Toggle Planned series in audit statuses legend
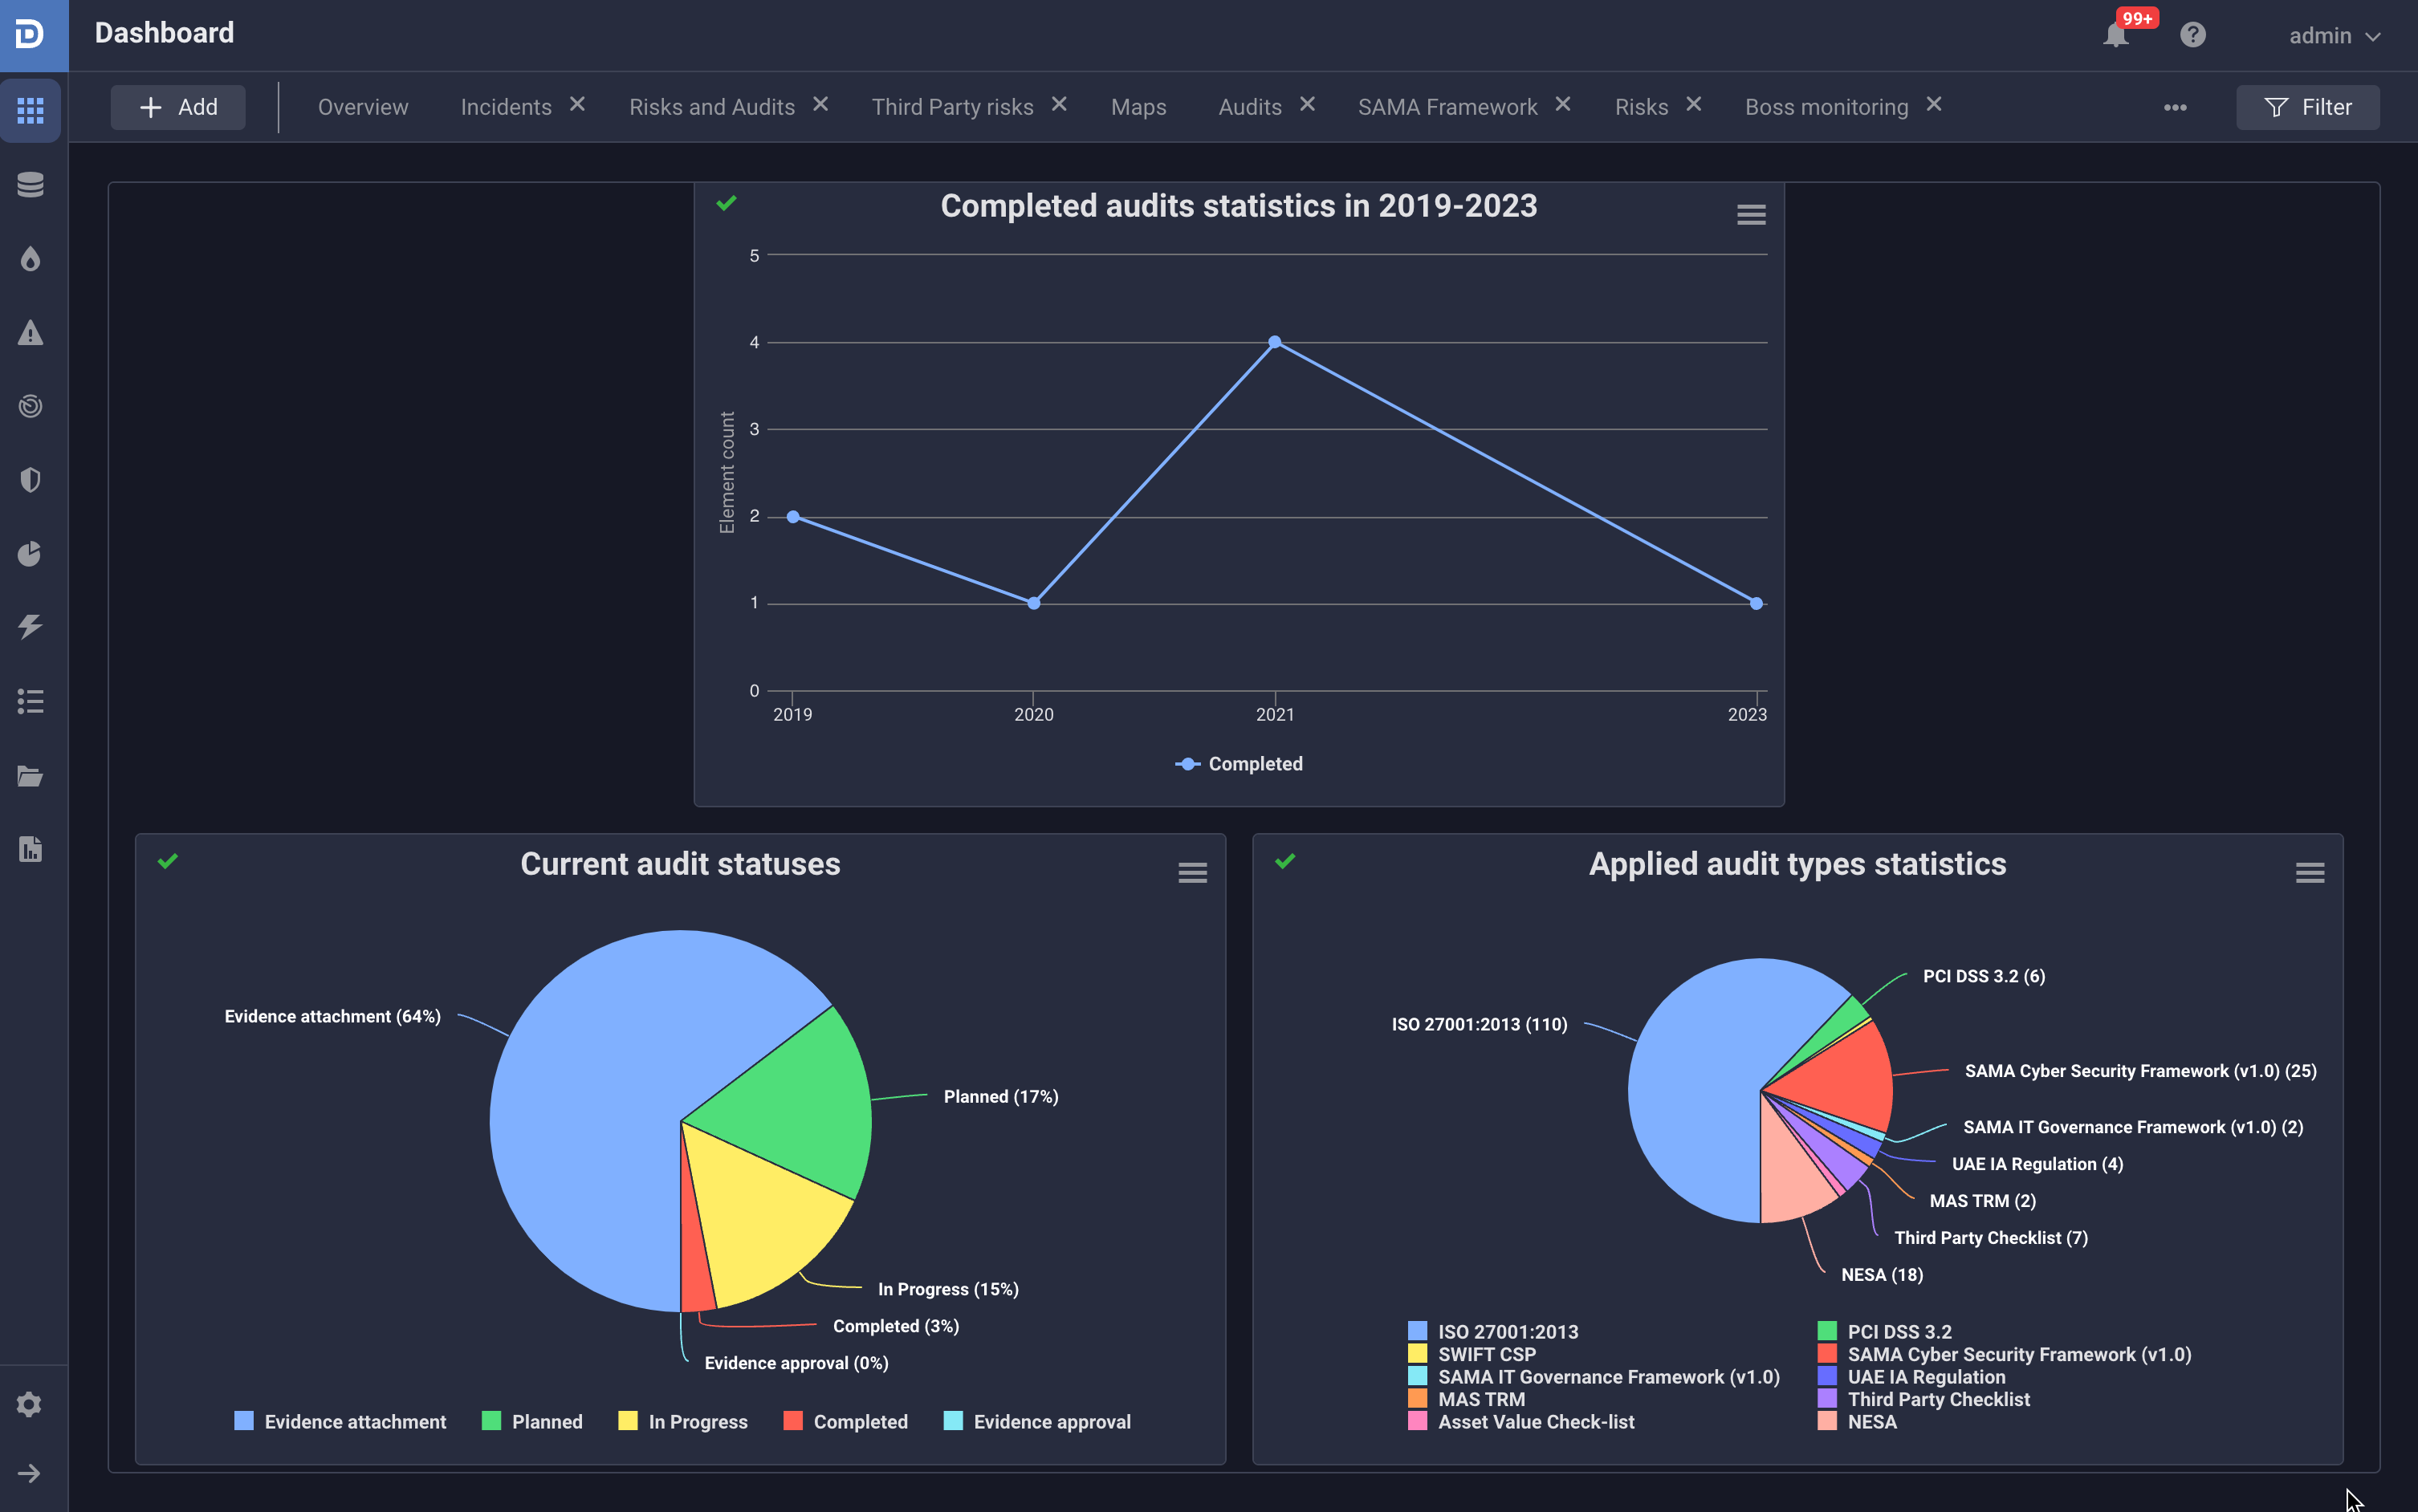The height and width of the screenshot is (1512, 2418). click(532, 1421)
